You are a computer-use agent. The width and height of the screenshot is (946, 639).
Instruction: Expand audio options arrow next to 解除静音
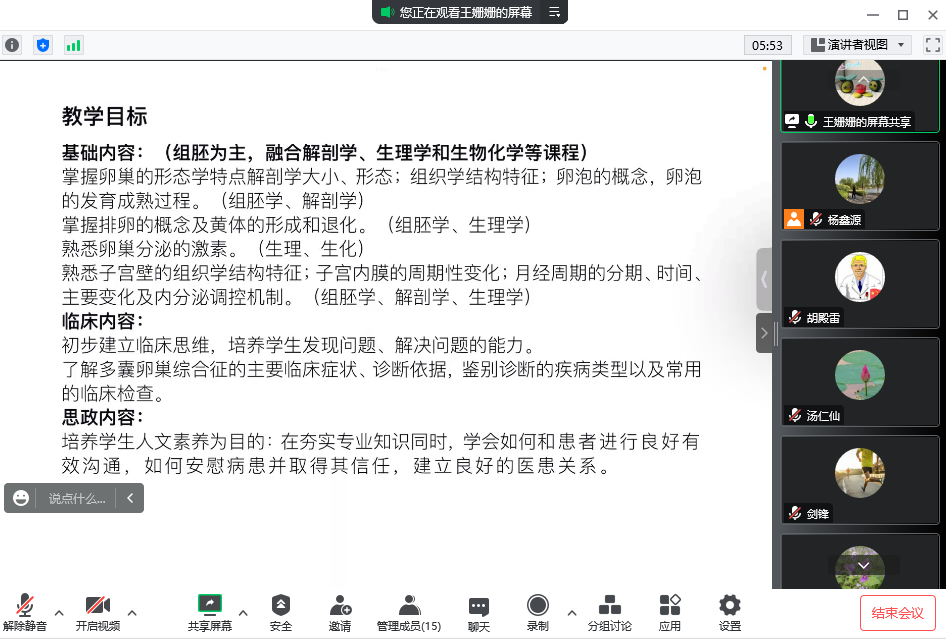pyautogui.click(x=59, y=613)
